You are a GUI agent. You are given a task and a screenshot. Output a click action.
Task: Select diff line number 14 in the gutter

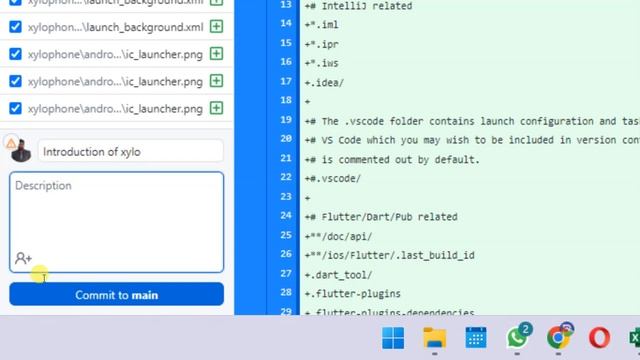pos(286,24)
